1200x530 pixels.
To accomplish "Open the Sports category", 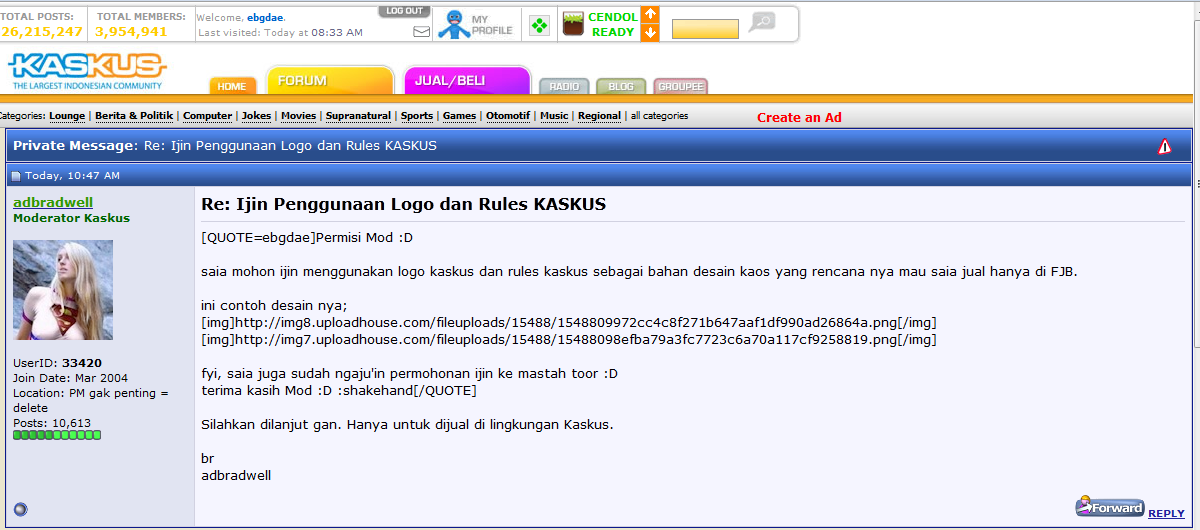I will click(417, 116).
